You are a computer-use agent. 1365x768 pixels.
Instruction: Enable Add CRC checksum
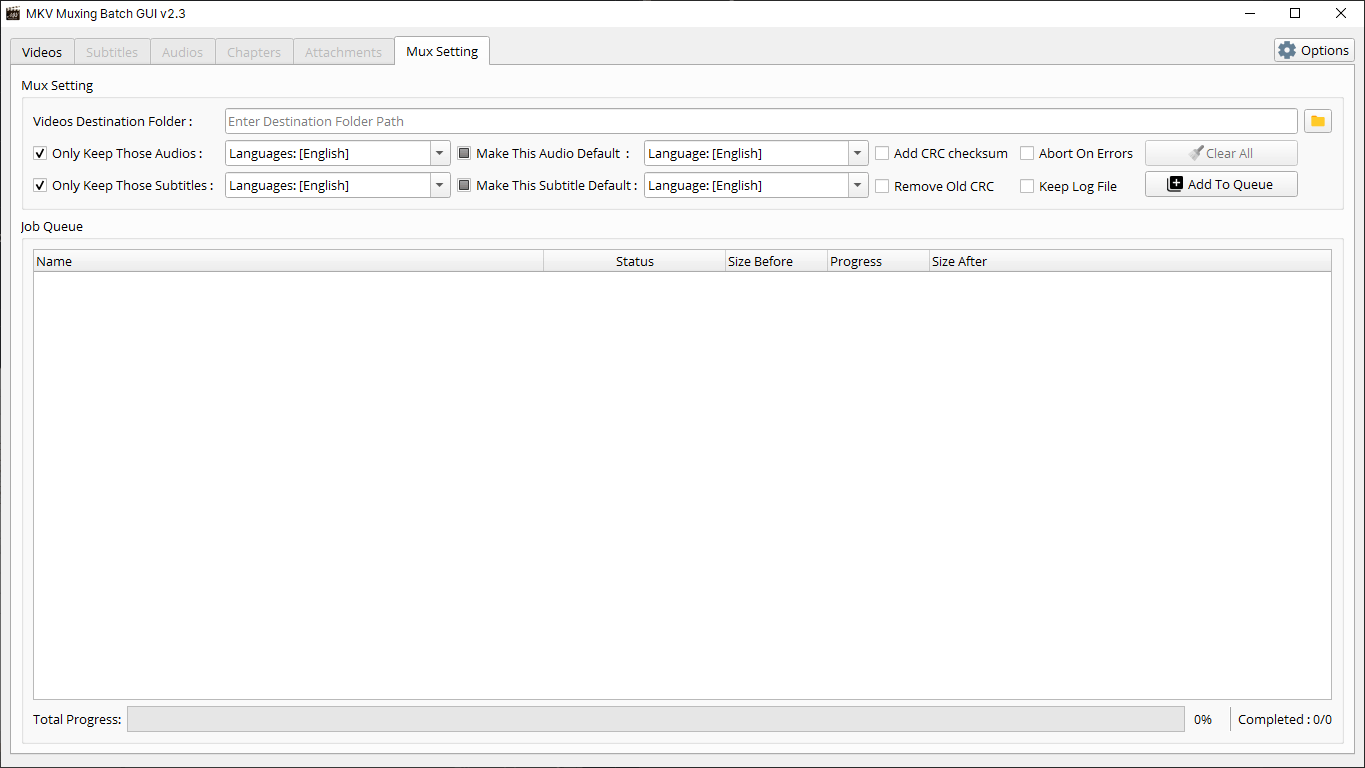click(881, 153)
